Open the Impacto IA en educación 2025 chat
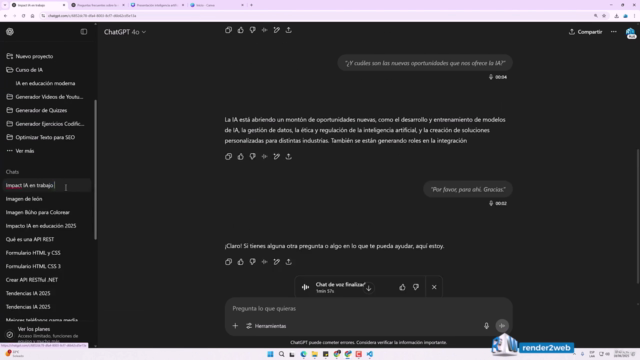The width and height of the screenshot is (640, 360). pyautogui.click(x=41, y=226)
